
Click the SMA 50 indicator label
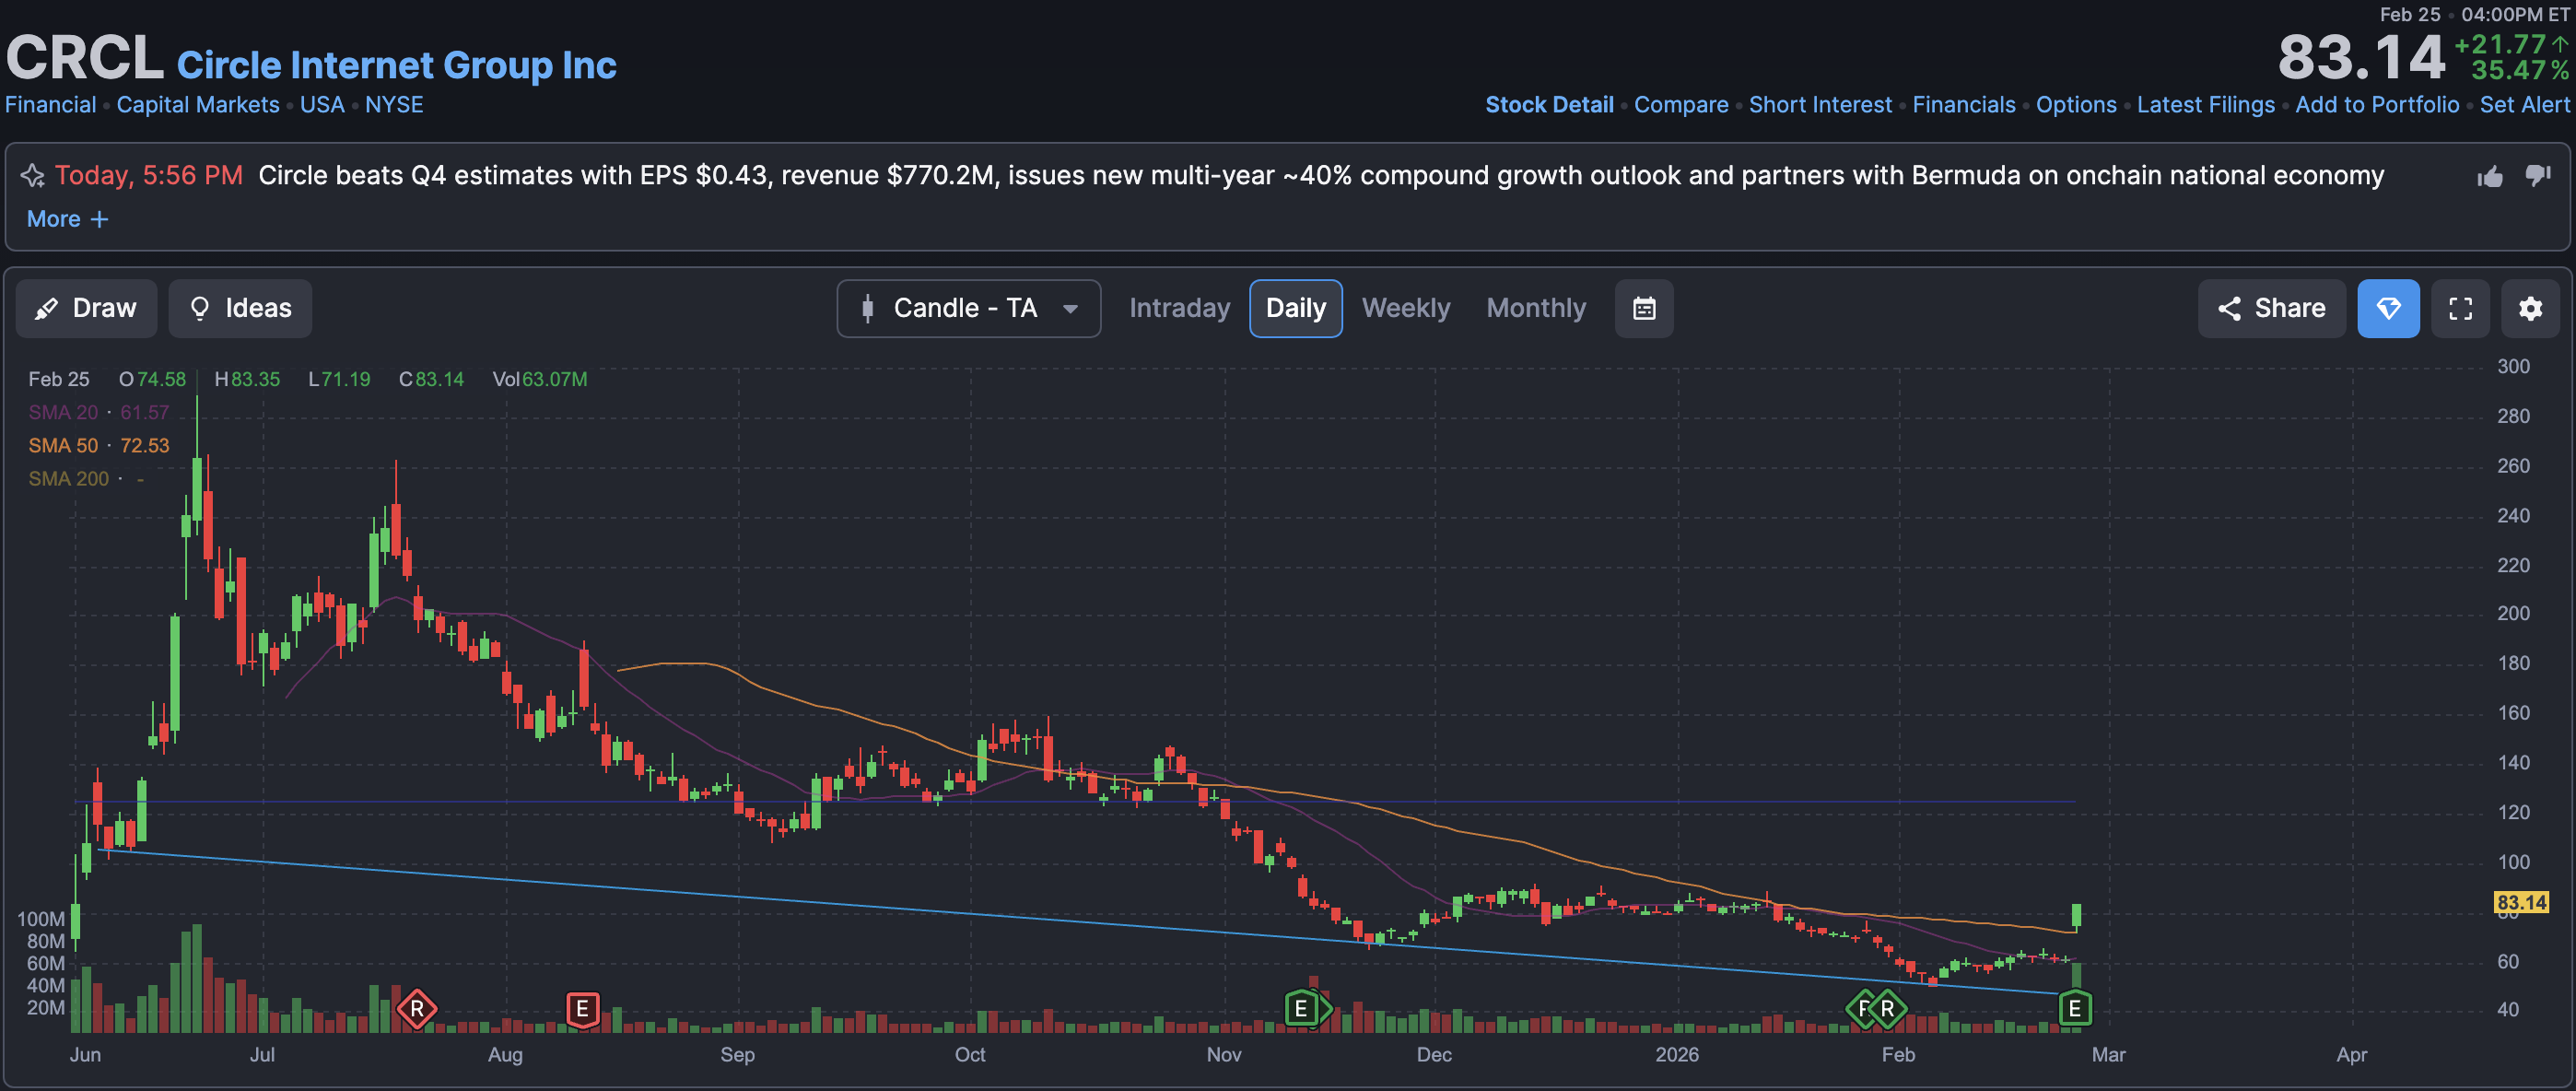(x=63, y=446)
